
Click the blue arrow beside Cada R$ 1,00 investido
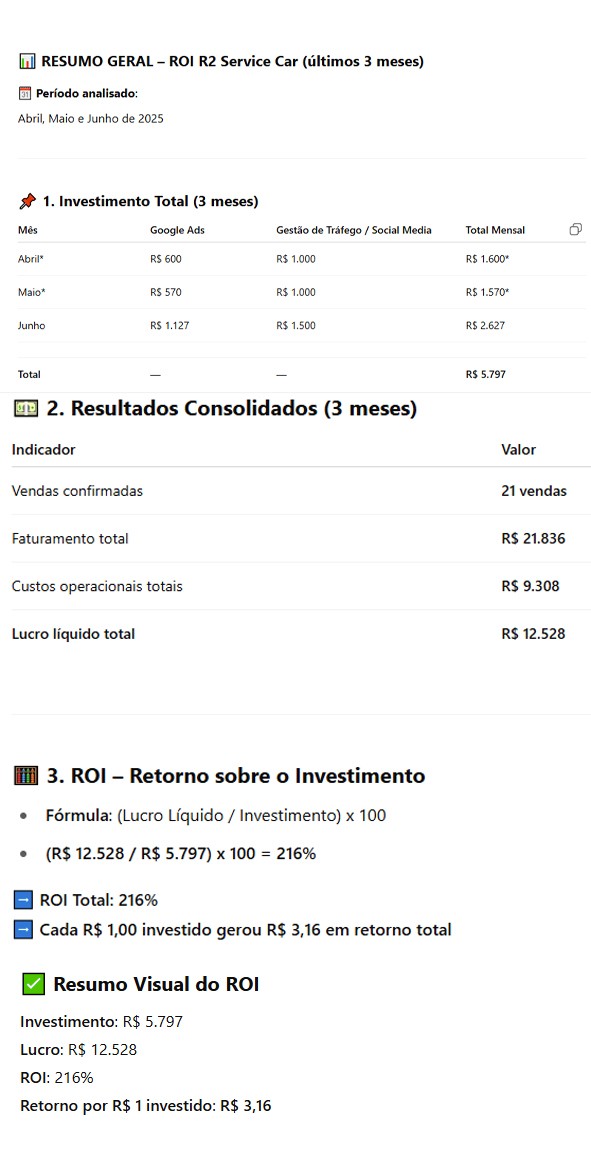[23, 930]
